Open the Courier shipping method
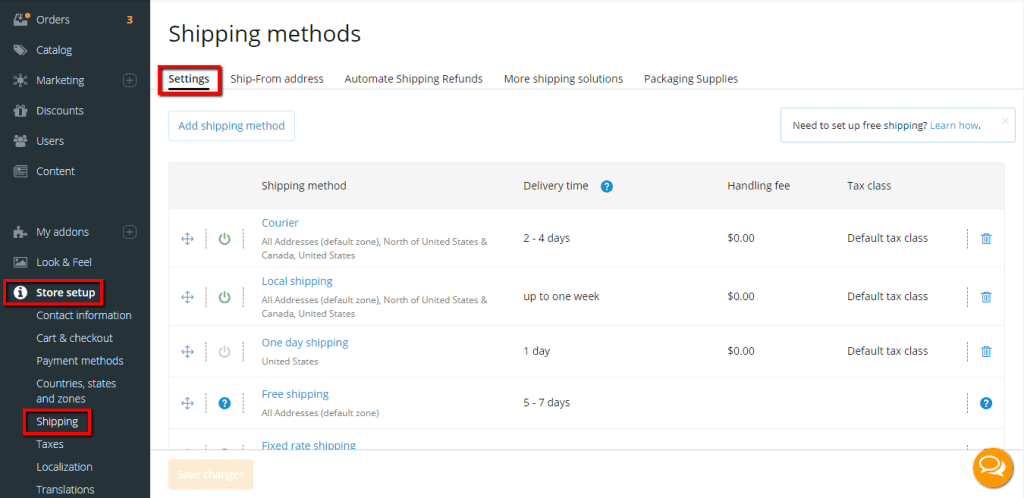The width and height of the screenshot is (1024, 498). click(280, 223)
